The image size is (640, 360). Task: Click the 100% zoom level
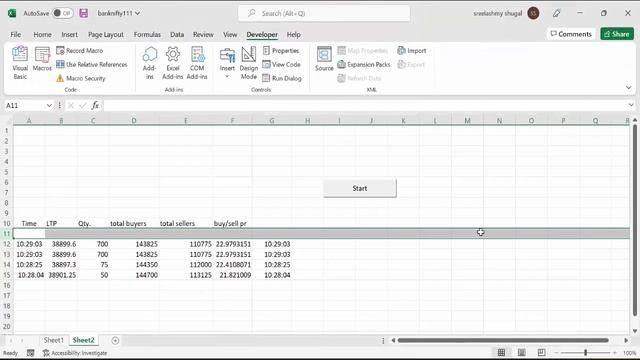pyautogui.click(x=629, y=353)
